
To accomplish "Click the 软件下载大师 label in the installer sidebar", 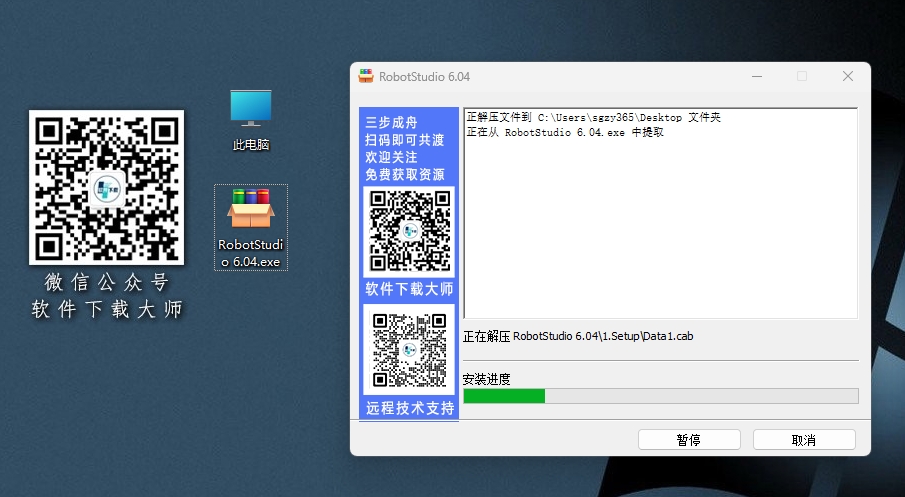I will [409, 289].
